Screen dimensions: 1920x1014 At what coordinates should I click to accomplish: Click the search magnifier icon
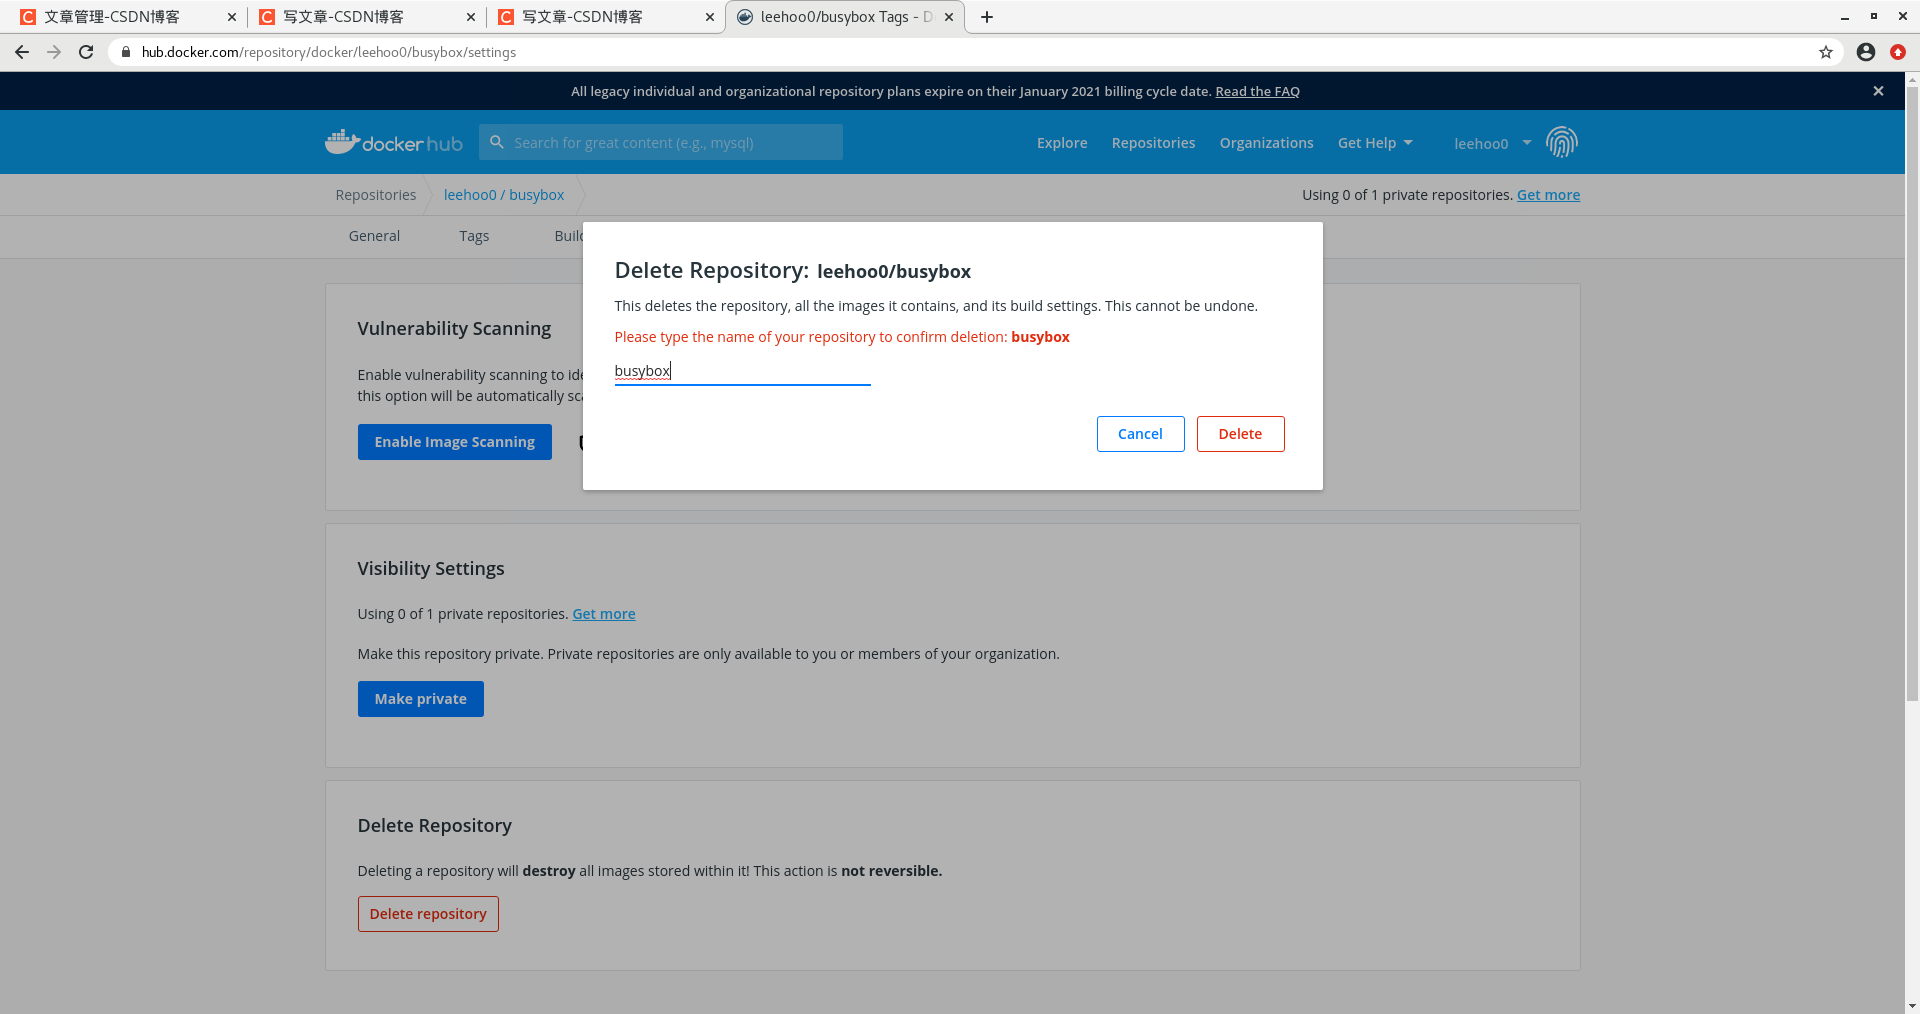pos(496,142)
